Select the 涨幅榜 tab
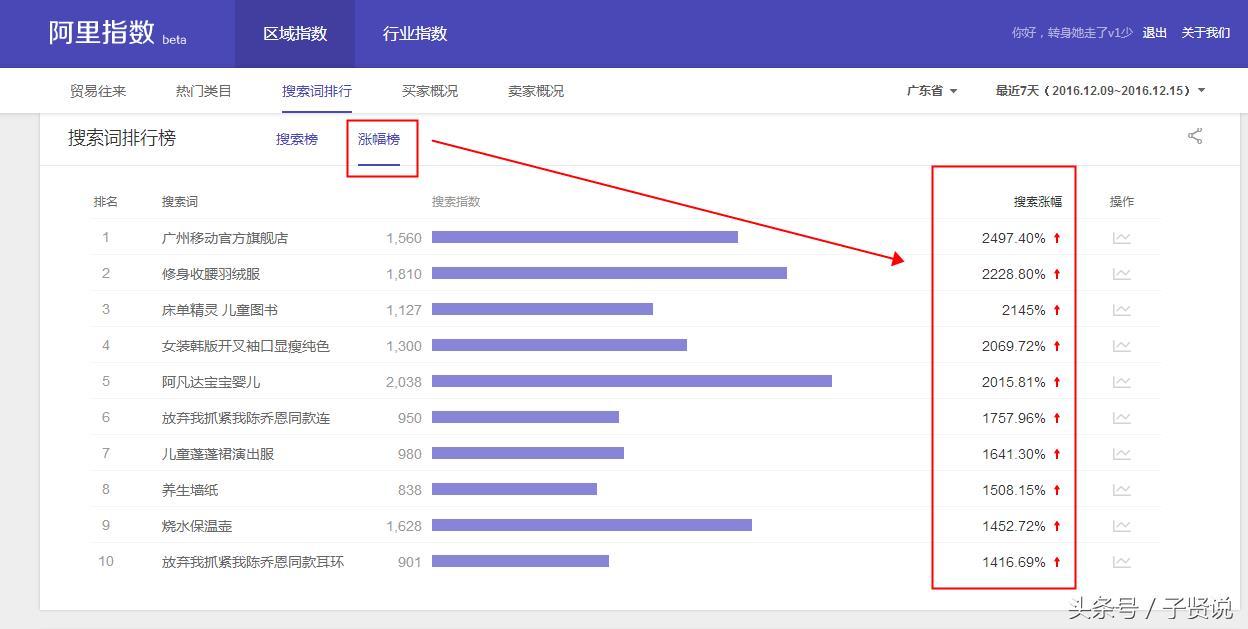This screenshot has height=629, width=1248. point(379,139)
